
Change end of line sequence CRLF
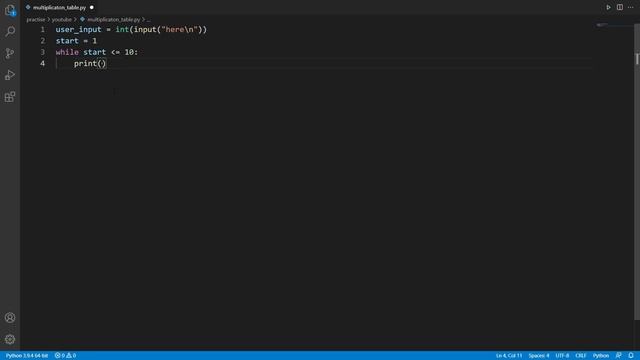coord(580,356)
